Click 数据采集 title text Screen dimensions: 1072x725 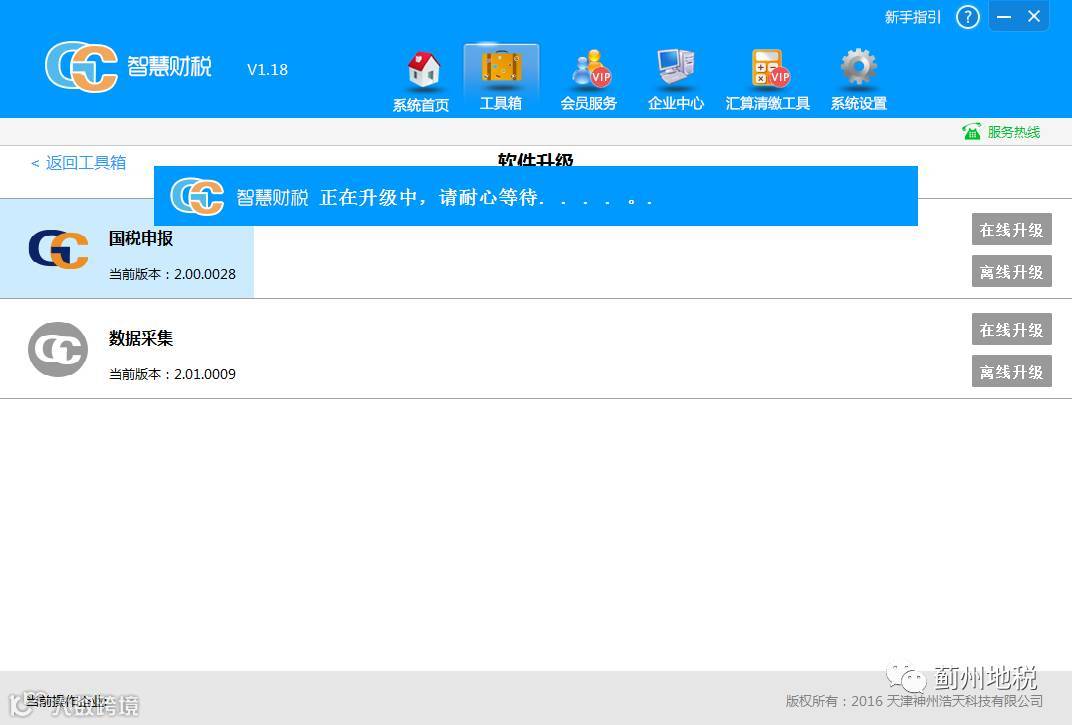(141, 339)
